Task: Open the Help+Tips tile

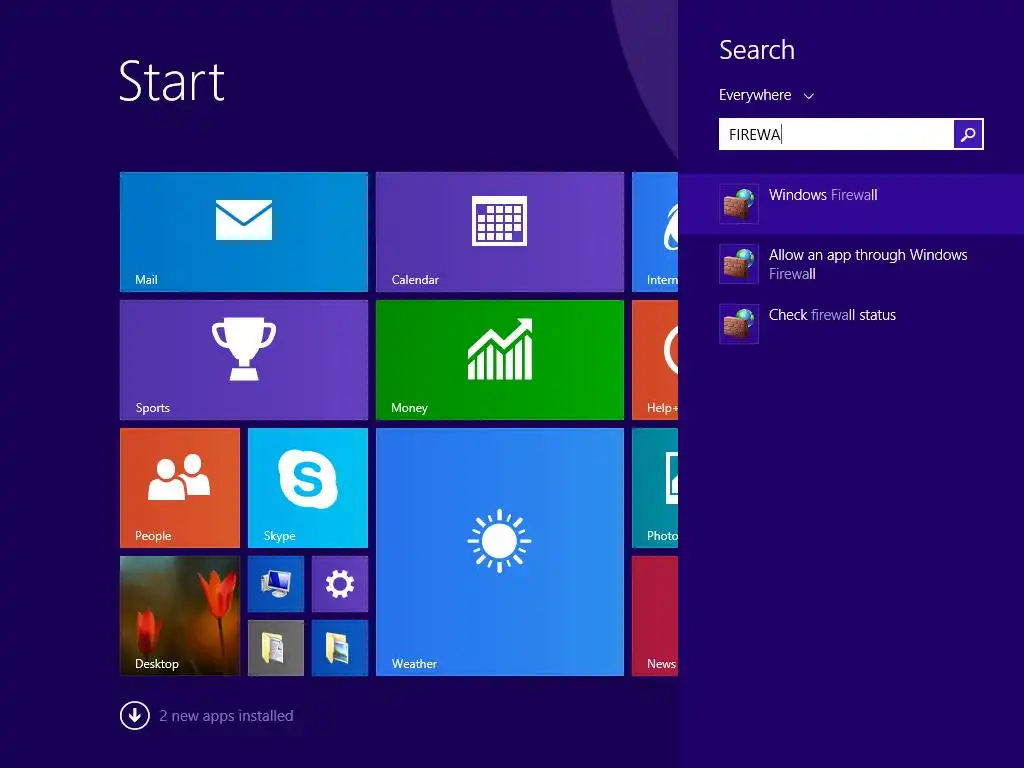Action: (x=655, y=360)
